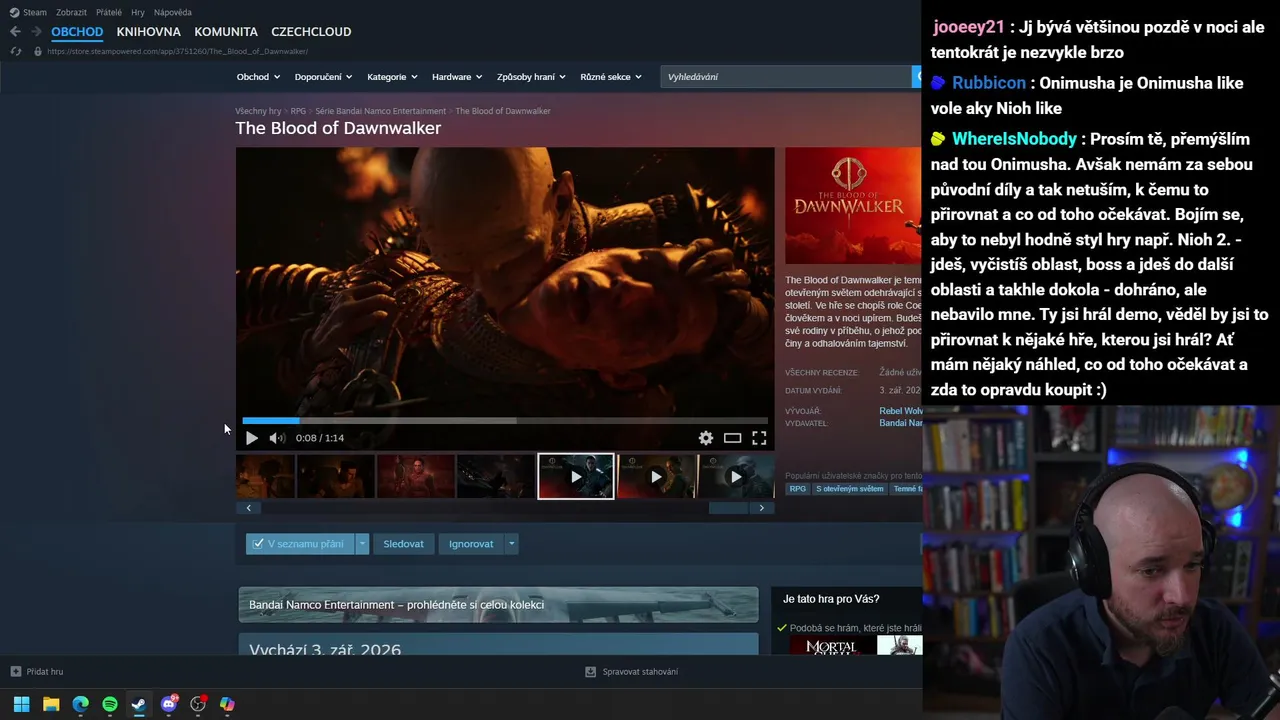Switch the trailer to theater mode icon
This screenshot has height=720, width=1280.
[x=733, y=438]
